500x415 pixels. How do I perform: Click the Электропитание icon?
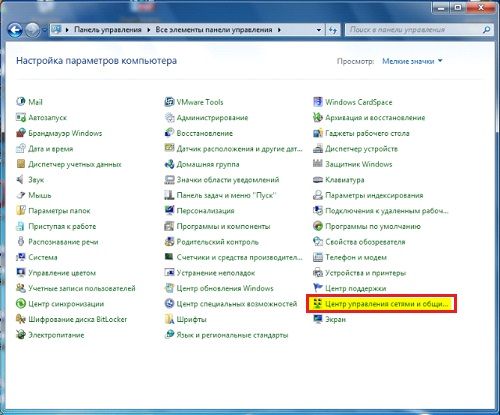tap(21, 335)
